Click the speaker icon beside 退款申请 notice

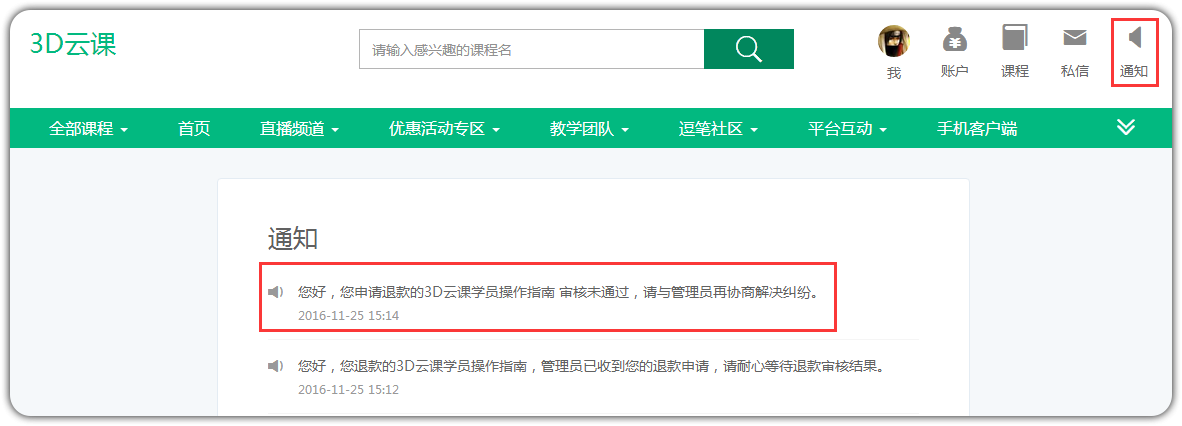[x=276, y=367]
